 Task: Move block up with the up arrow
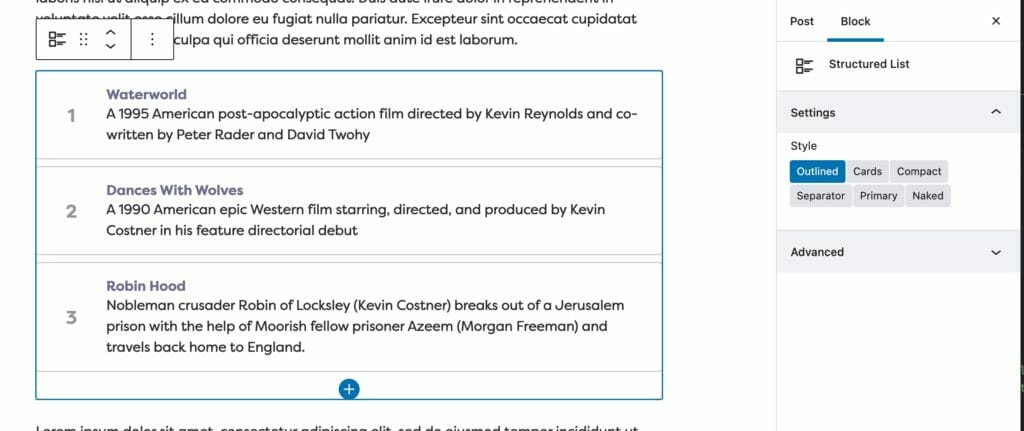pos(110,32)
